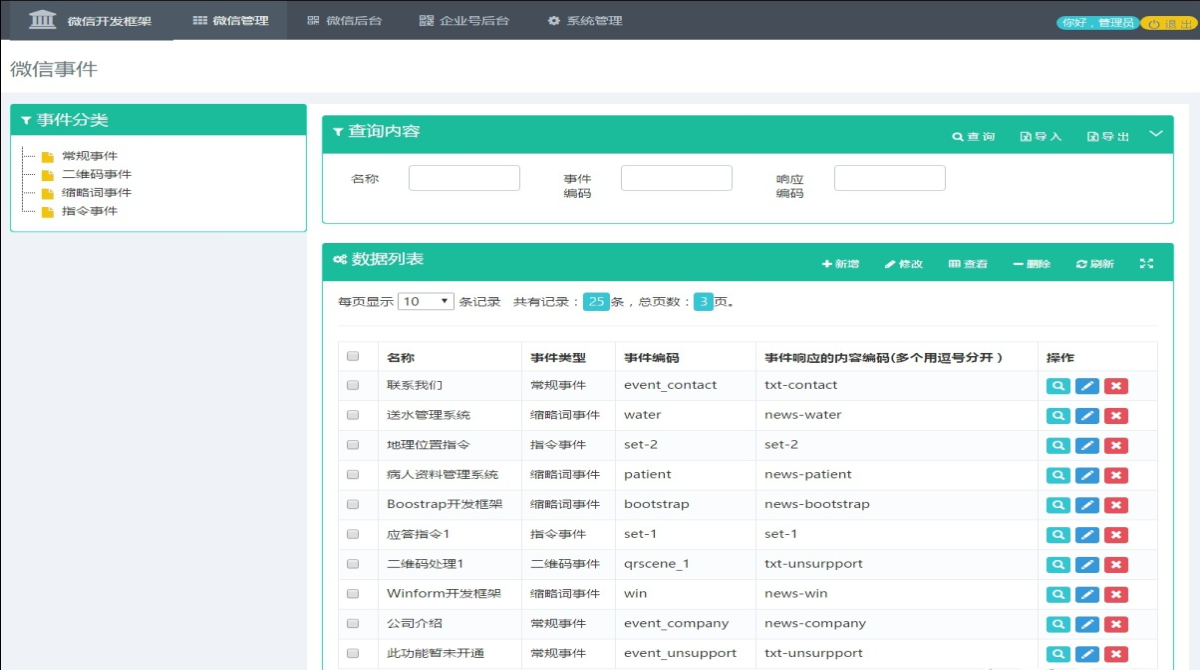Select the 常规事件 tree folder

(80, 156)
